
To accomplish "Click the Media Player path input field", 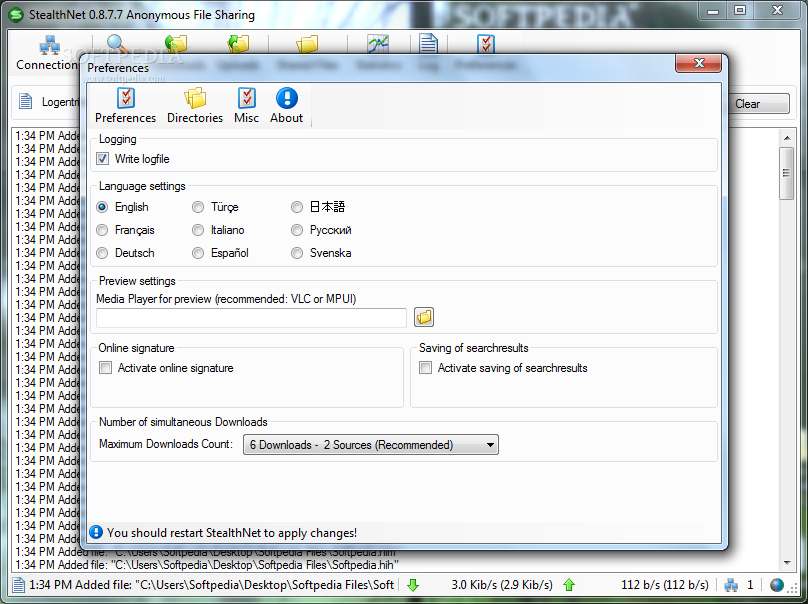I will pos(251,317).
